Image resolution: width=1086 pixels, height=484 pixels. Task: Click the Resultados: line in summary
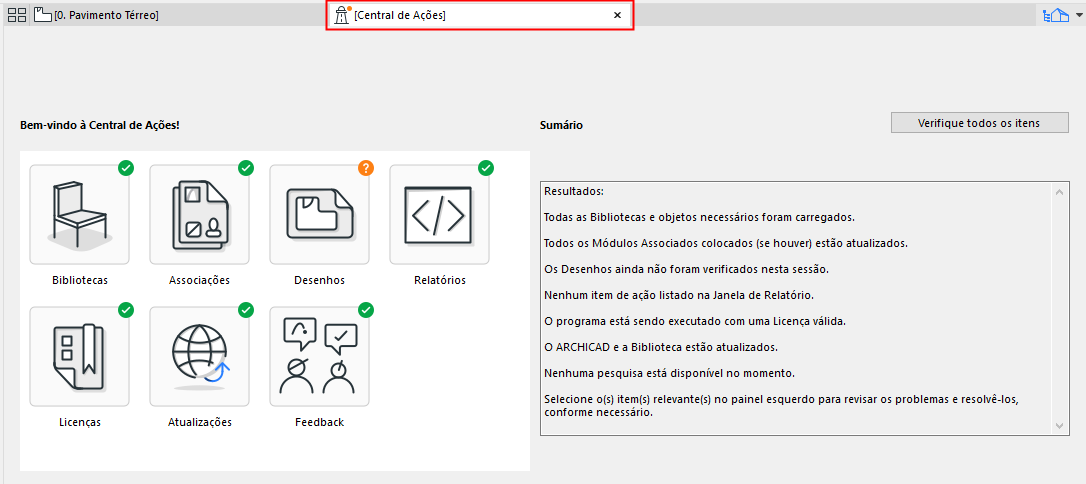pyautogui.click(x=574, y=191)
